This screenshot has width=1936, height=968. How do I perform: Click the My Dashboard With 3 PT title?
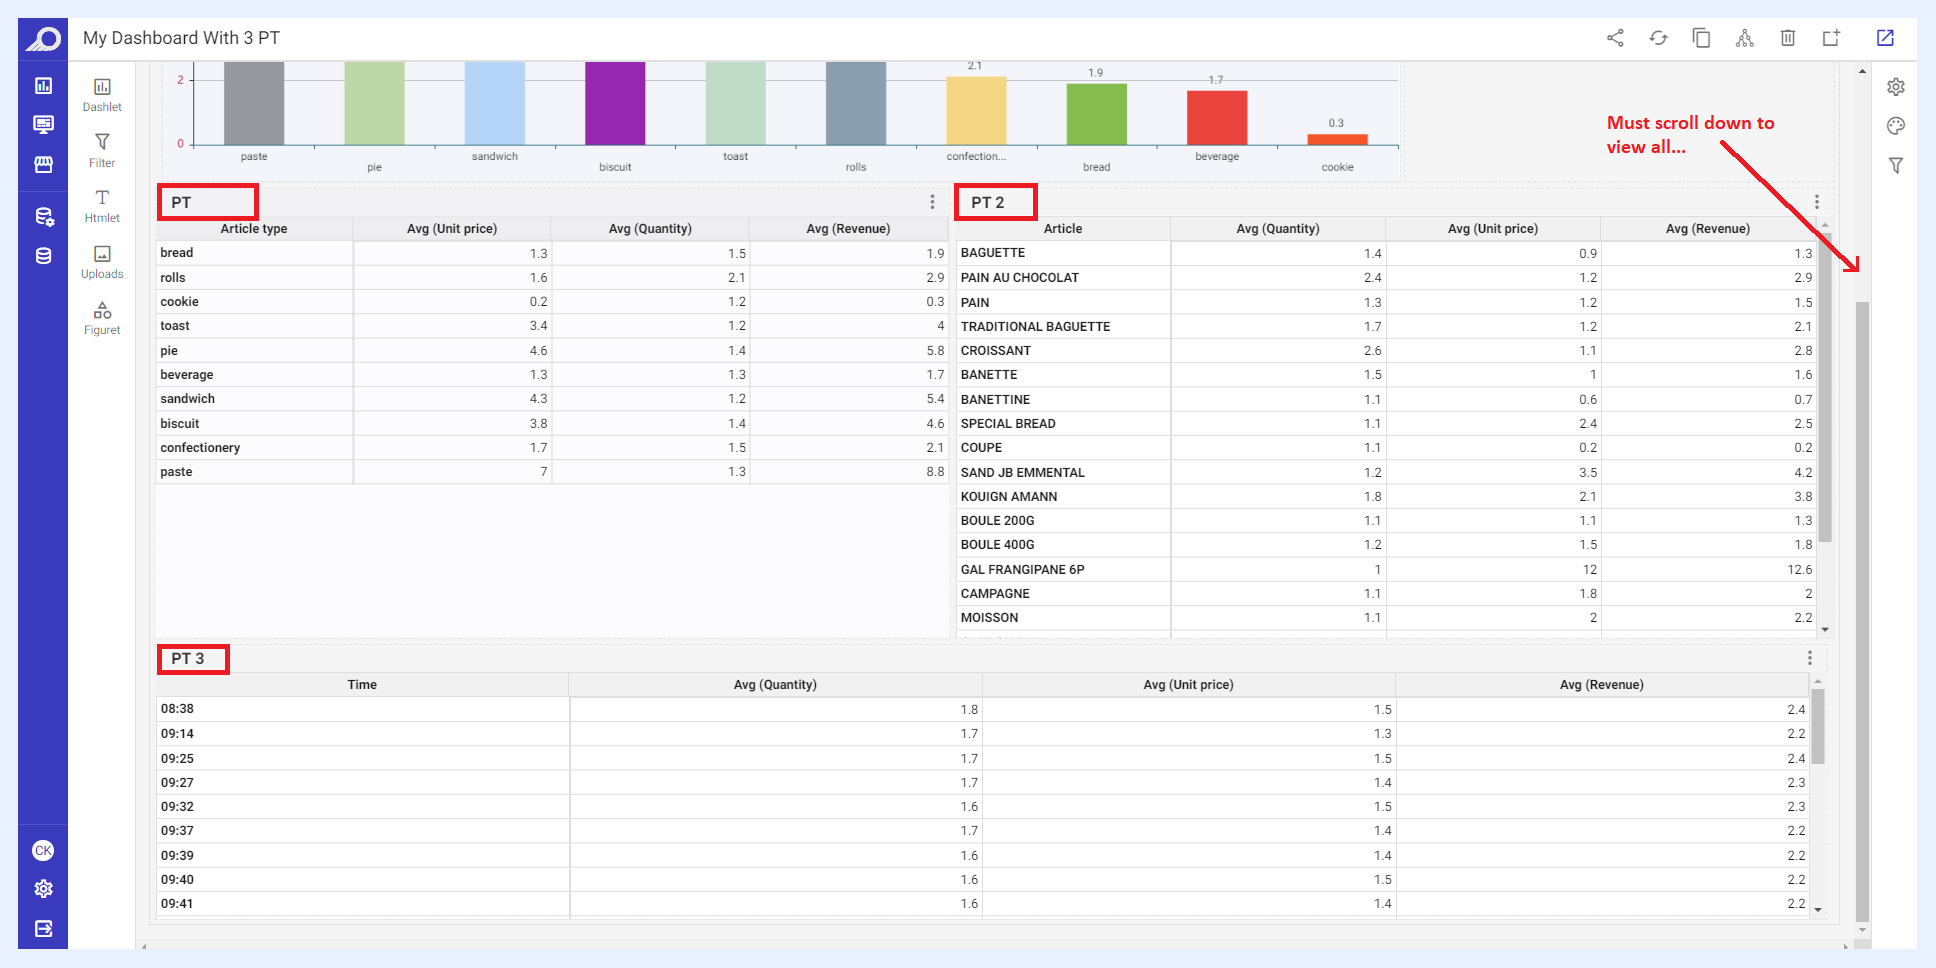pyautogui.click(x=181, y=38)
